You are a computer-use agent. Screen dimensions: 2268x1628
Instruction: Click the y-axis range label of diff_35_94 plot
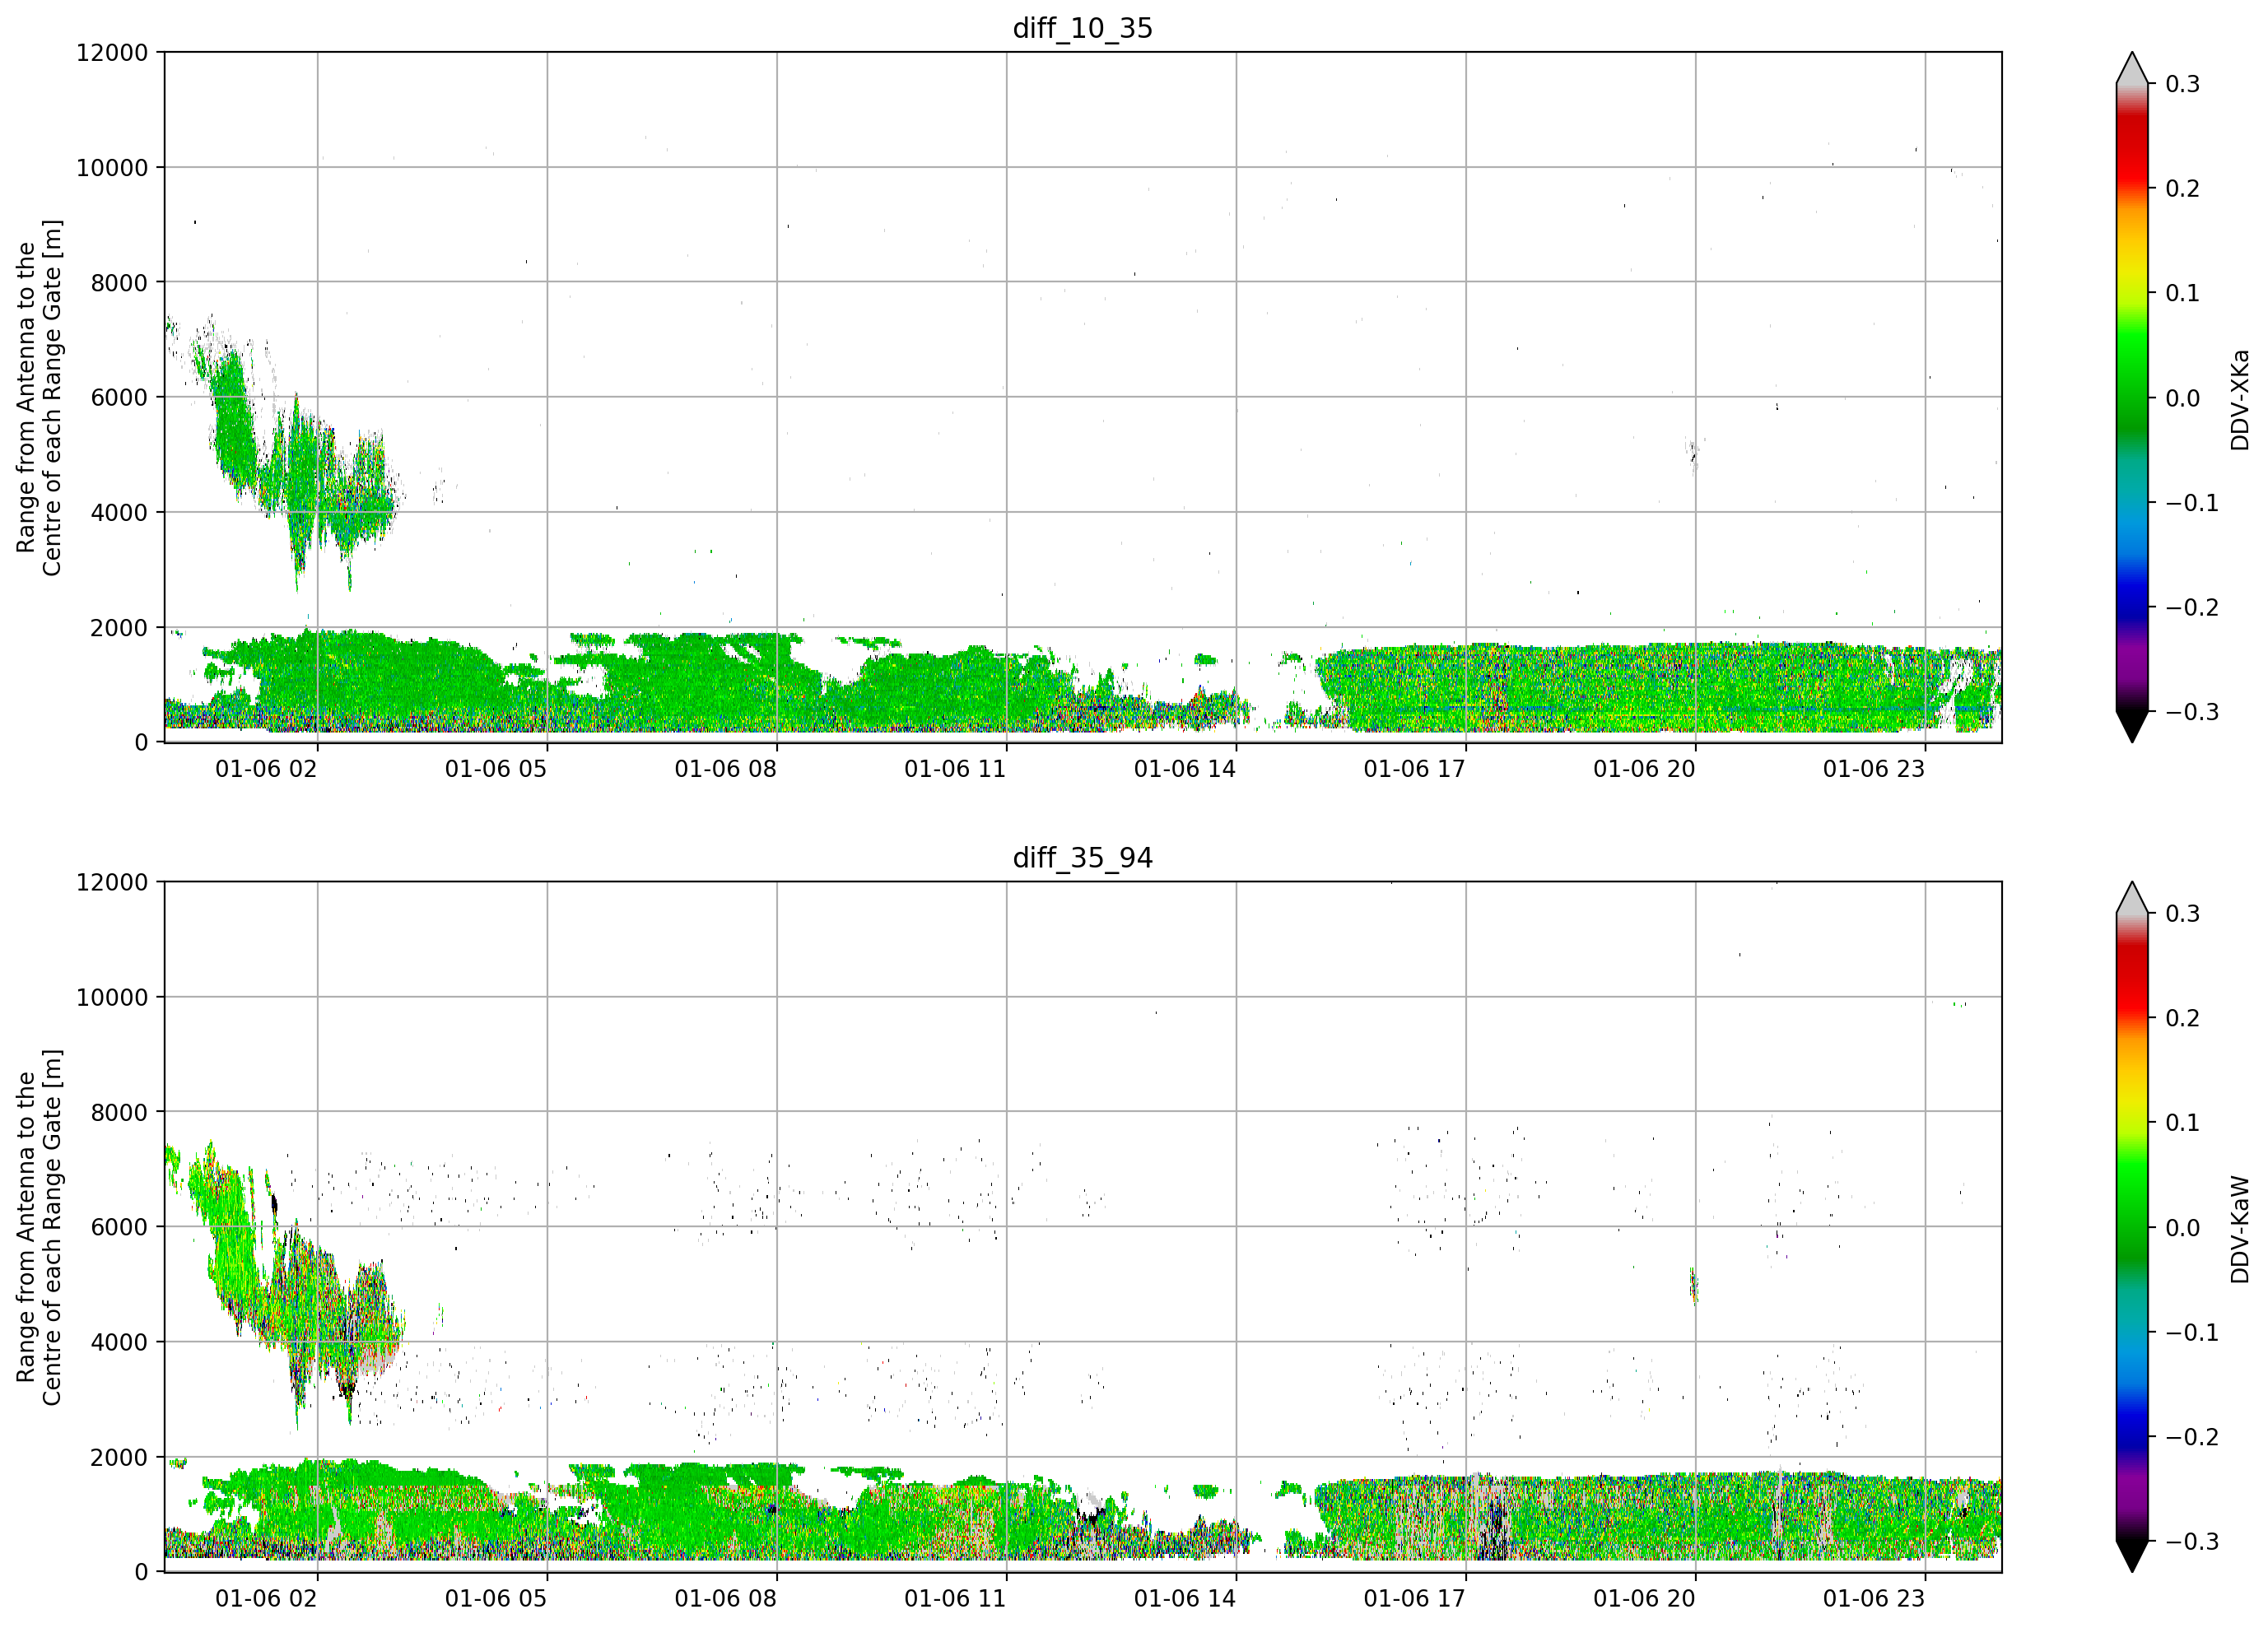(x=39, y=1227)
